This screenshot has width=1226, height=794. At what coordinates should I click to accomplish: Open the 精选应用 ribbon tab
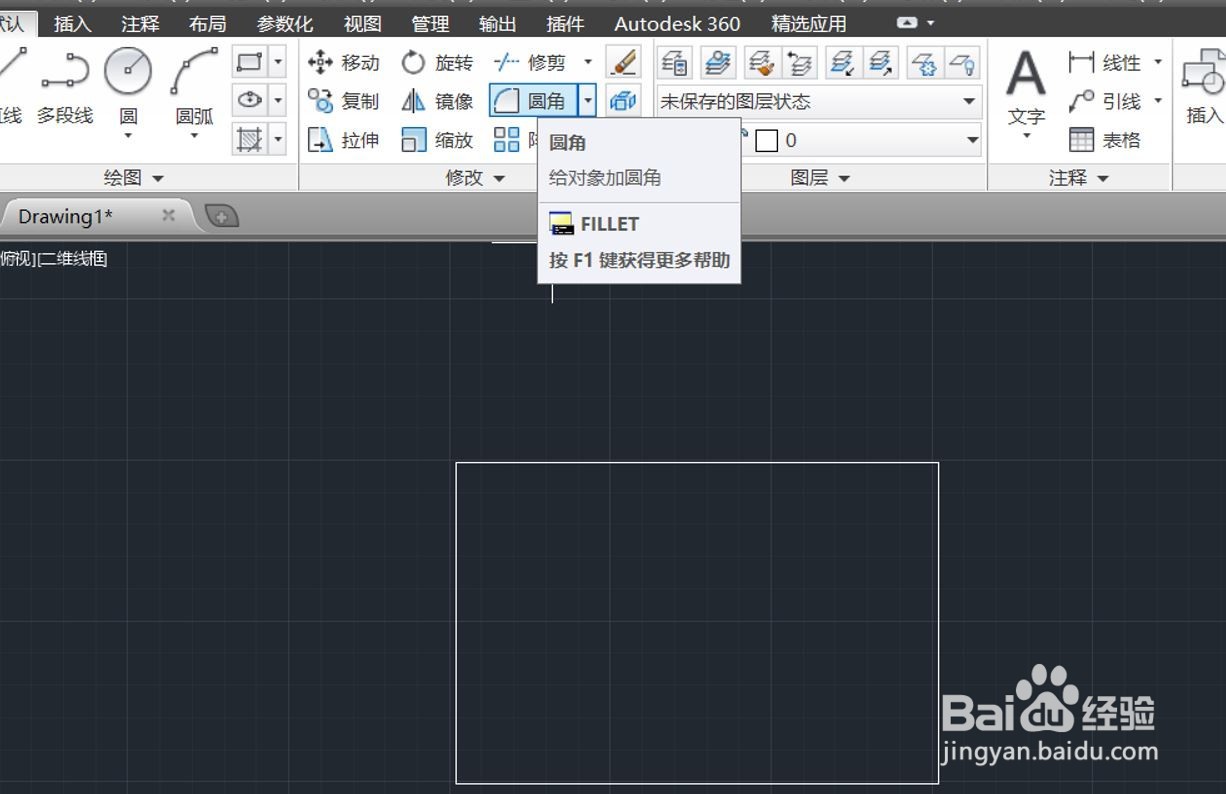(x=809, y=23)
